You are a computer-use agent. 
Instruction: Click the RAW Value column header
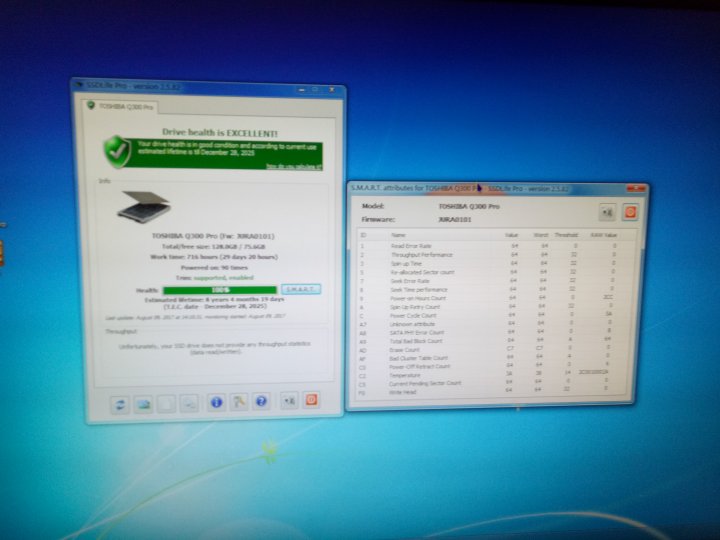click(x=603, y=236)
